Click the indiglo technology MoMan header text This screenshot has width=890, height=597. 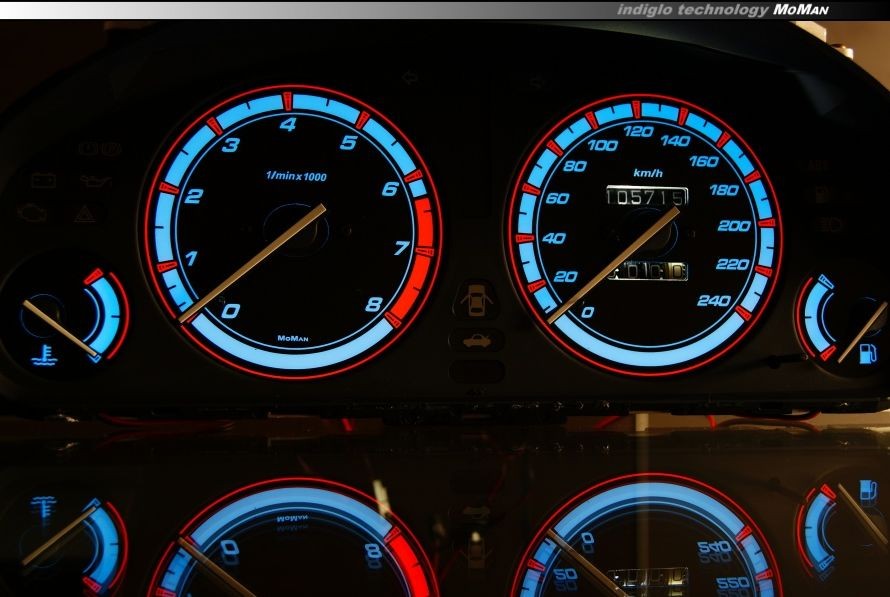(x=722, y=9)
